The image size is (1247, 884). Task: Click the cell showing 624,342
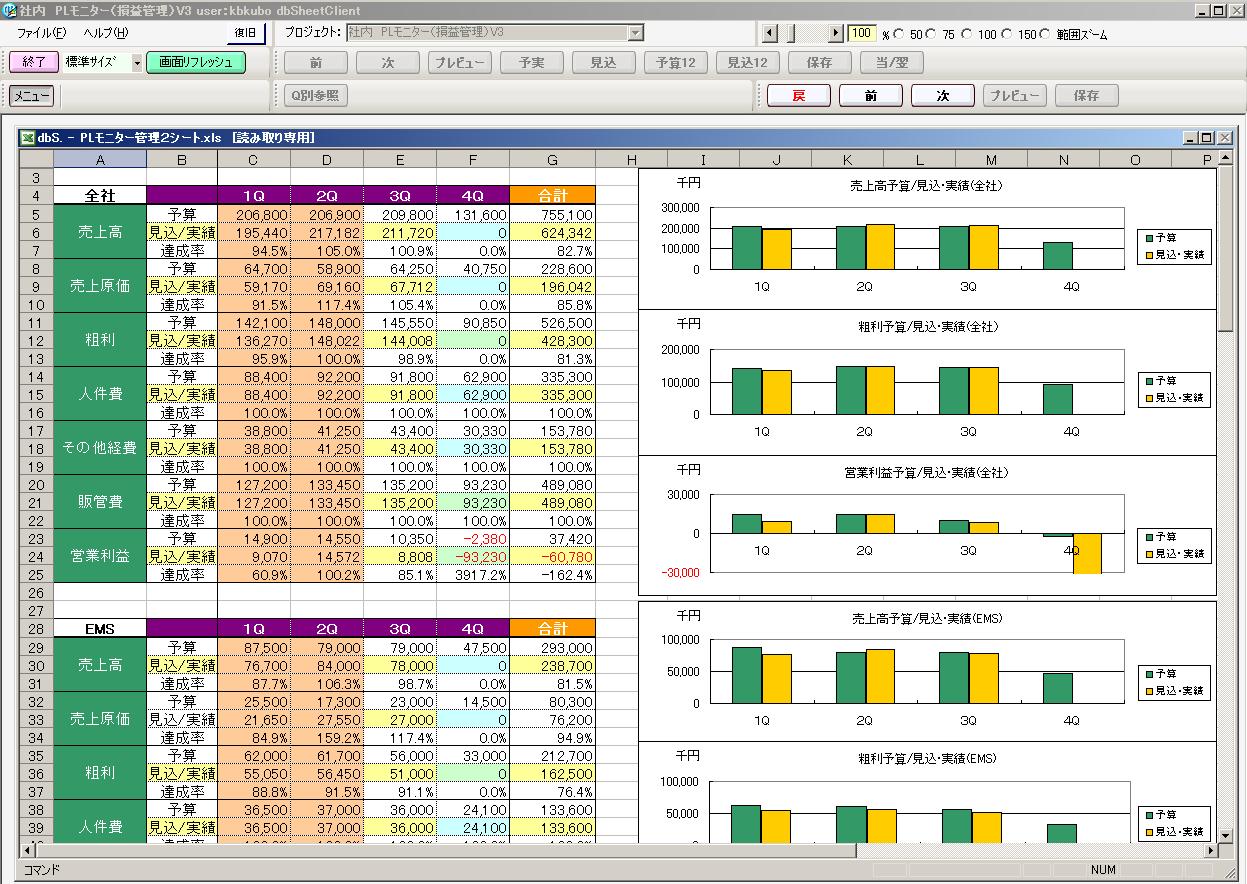coord(553,232)
